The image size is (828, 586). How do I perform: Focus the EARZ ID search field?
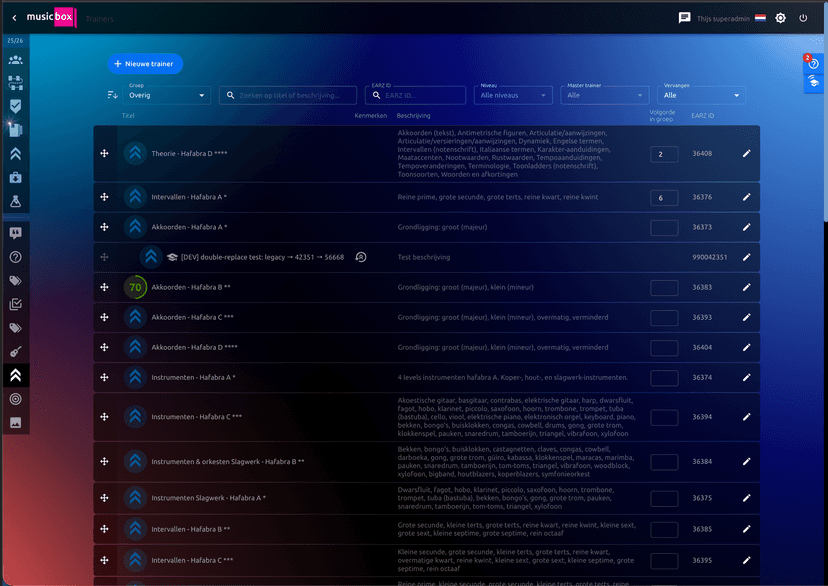[415, 95]
